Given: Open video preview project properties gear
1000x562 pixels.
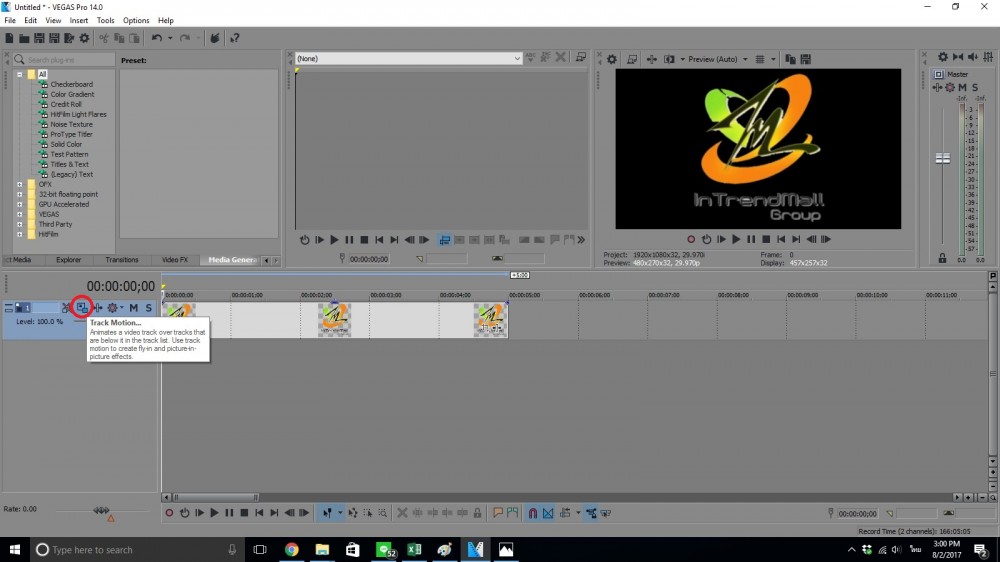Looking at the screenshot, I should click(x=612, y=59).
